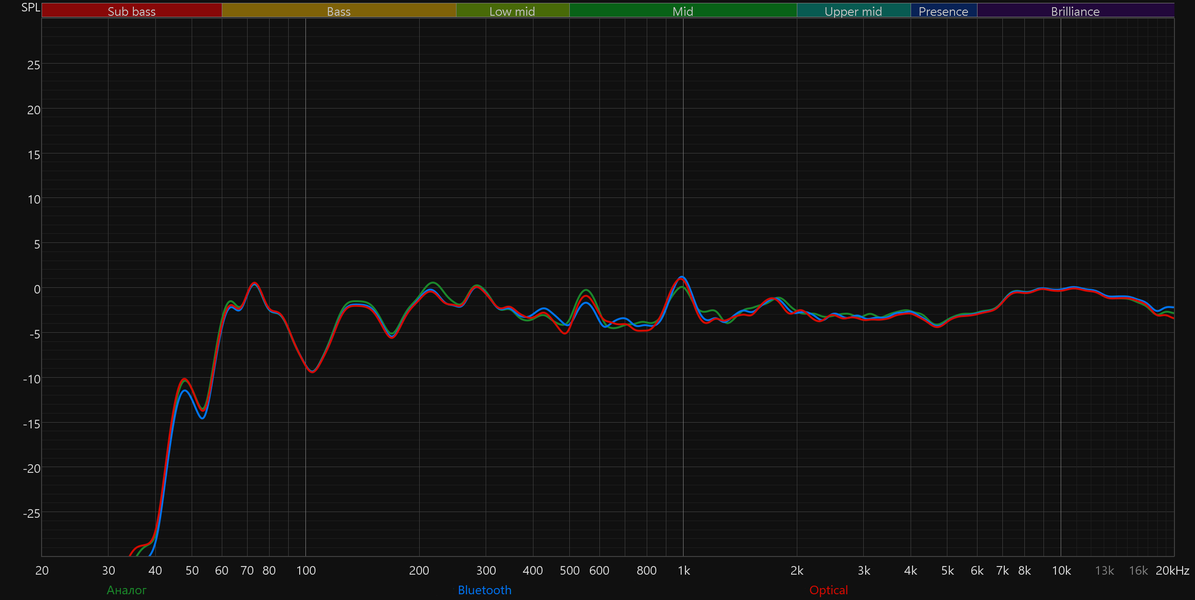Click the 10k frequency axis label
1195x600 pixels.
click(1061, 570)
